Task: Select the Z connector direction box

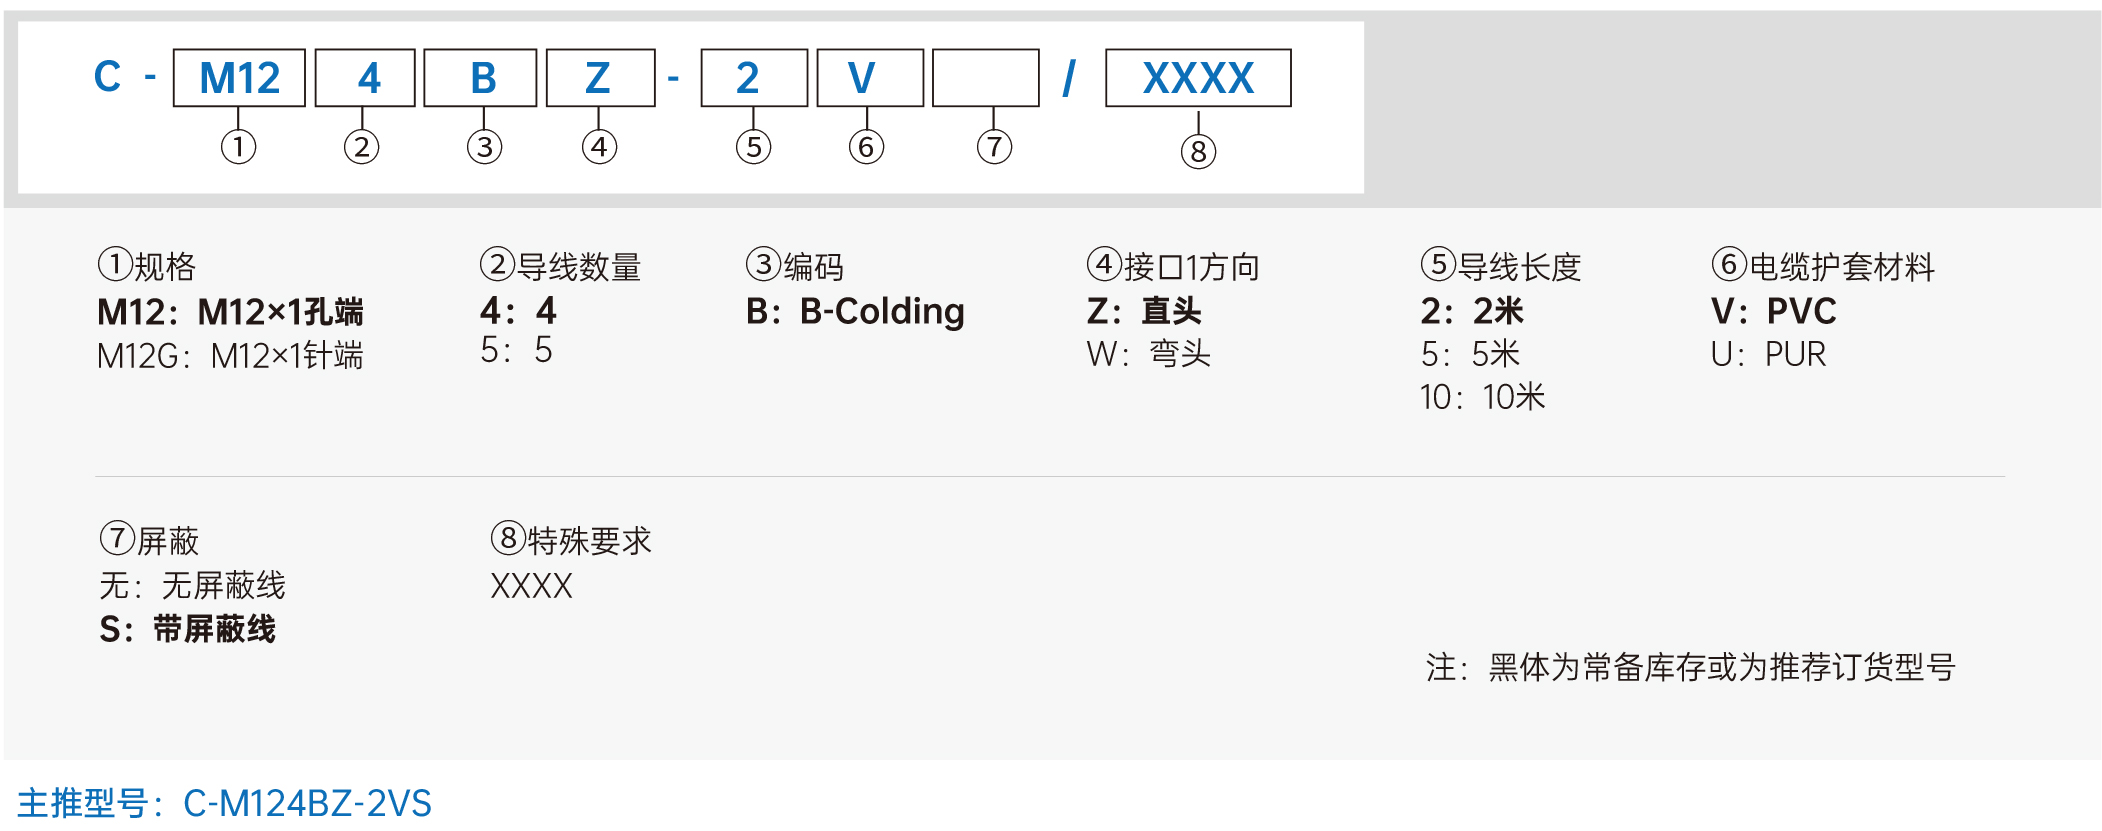Action: (601, 78)
